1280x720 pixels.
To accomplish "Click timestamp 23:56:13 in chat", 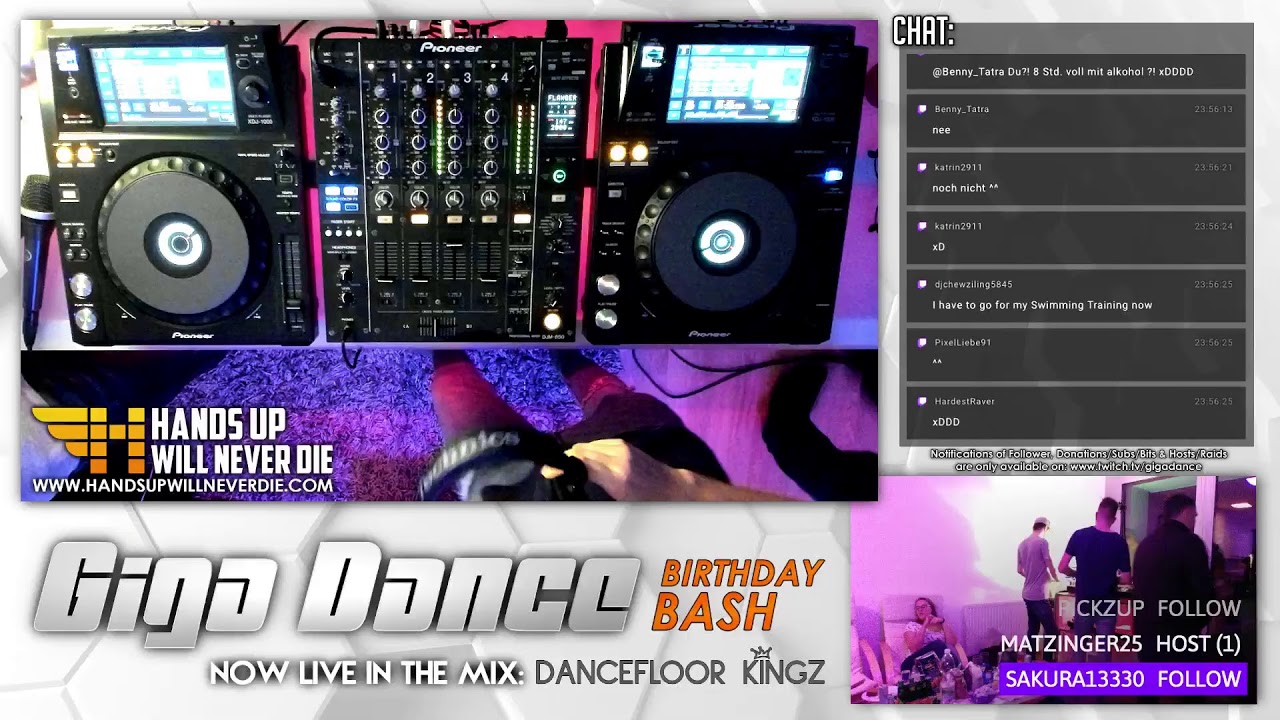I will pyautogui.click(x=1213, y=109).
